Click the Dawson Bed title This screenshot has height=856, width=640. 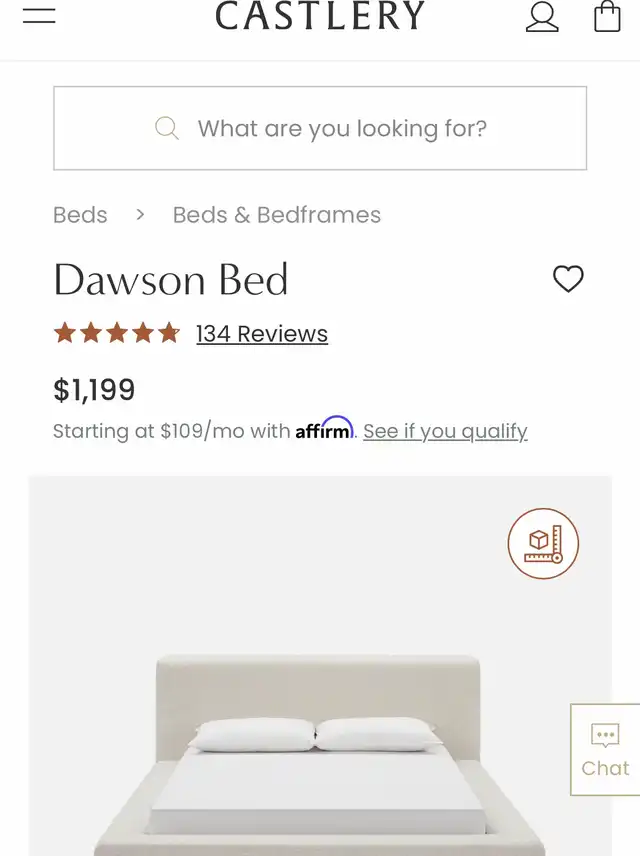(171, 280)
